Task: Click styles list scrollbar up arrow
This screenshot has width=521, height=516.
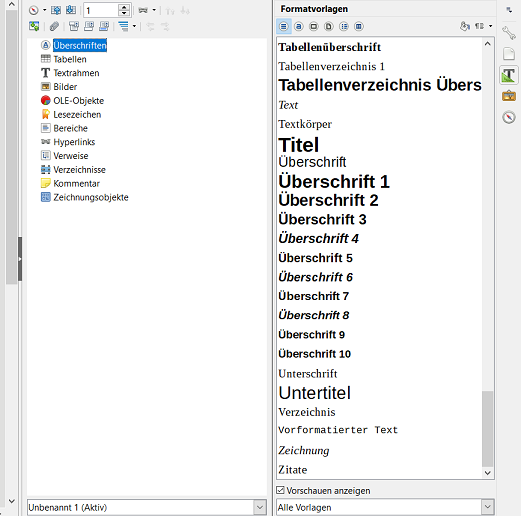Action: [488, 44]
